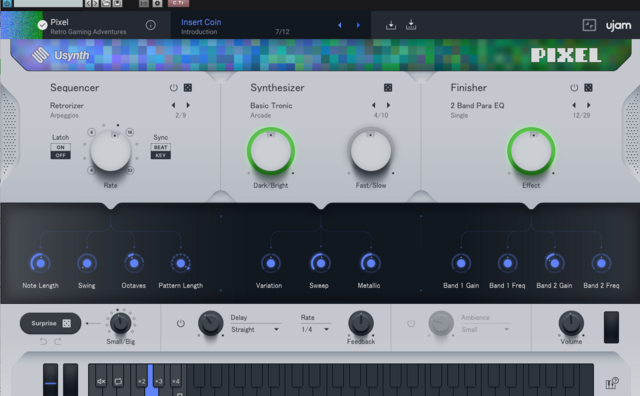The width and height of the screenshot is (640, 396).
Task: Set Sync to BEAT
Action: (160, 147)
